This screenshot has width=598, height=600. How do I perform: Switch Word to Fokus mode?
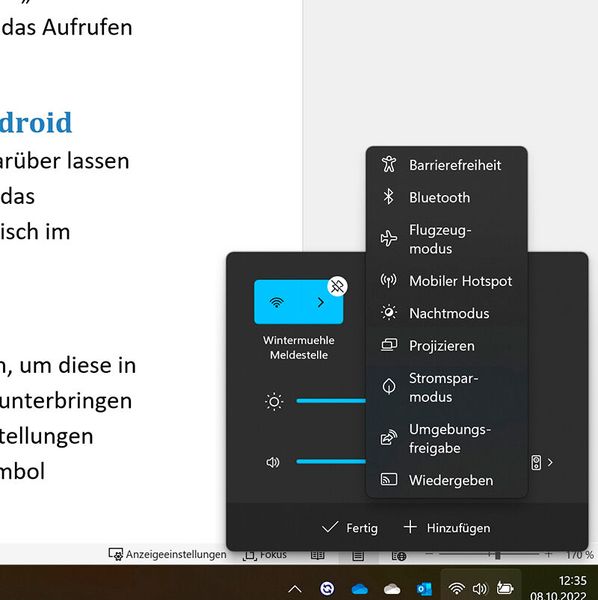pos(265,555)
